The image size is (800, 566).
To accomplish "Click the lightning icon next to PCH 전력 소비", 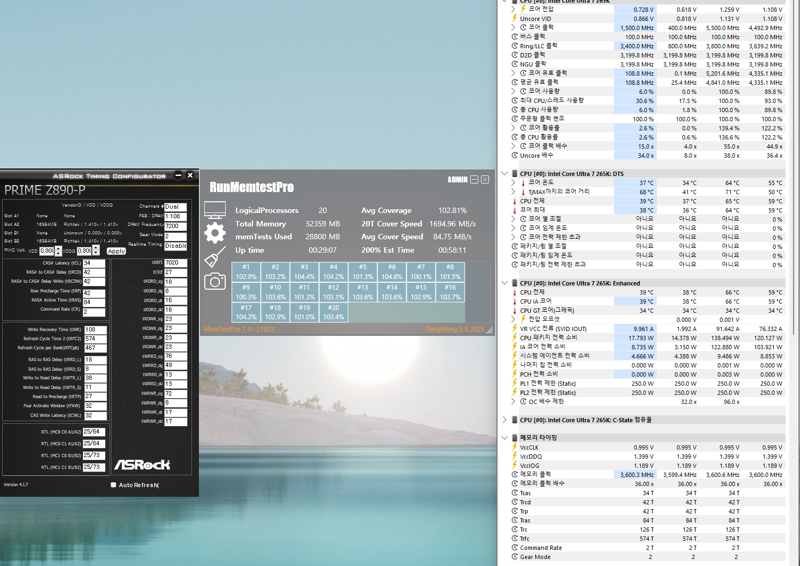I will 515,374.
